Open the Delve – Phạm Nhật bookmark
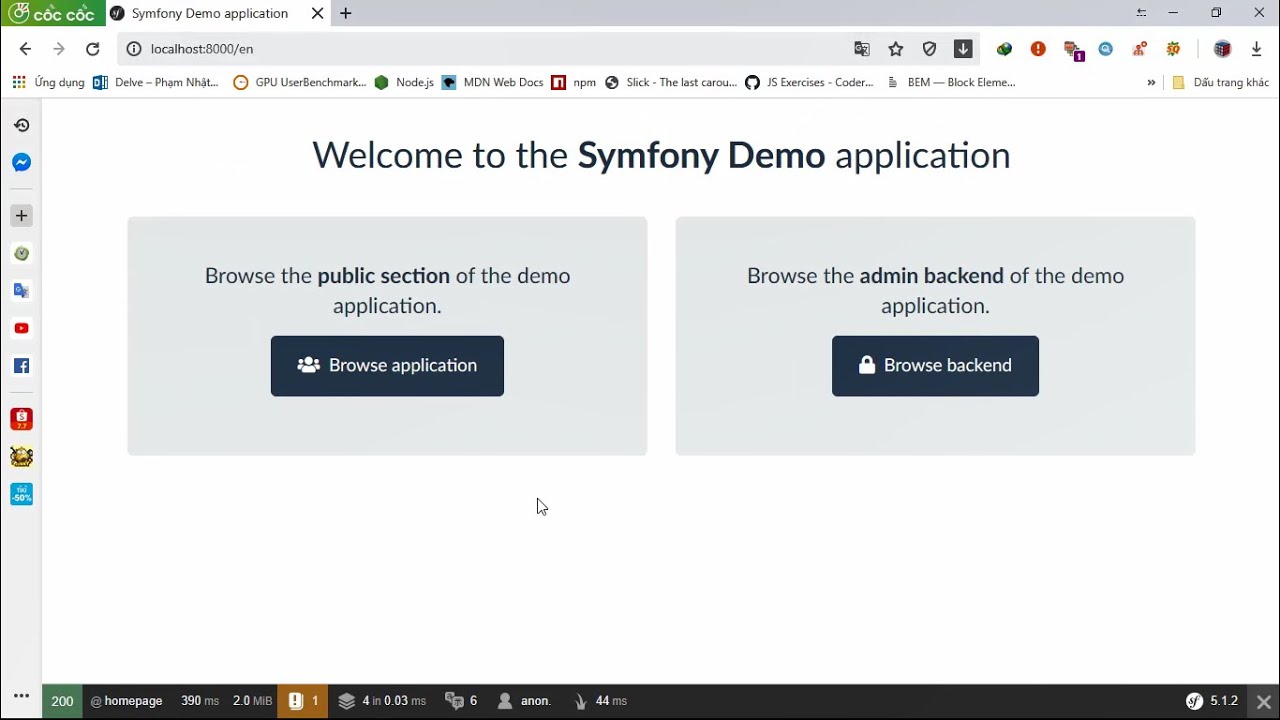Image resolution: width=1280 pixels, height=720 pixels. click(x=155, y=83)
